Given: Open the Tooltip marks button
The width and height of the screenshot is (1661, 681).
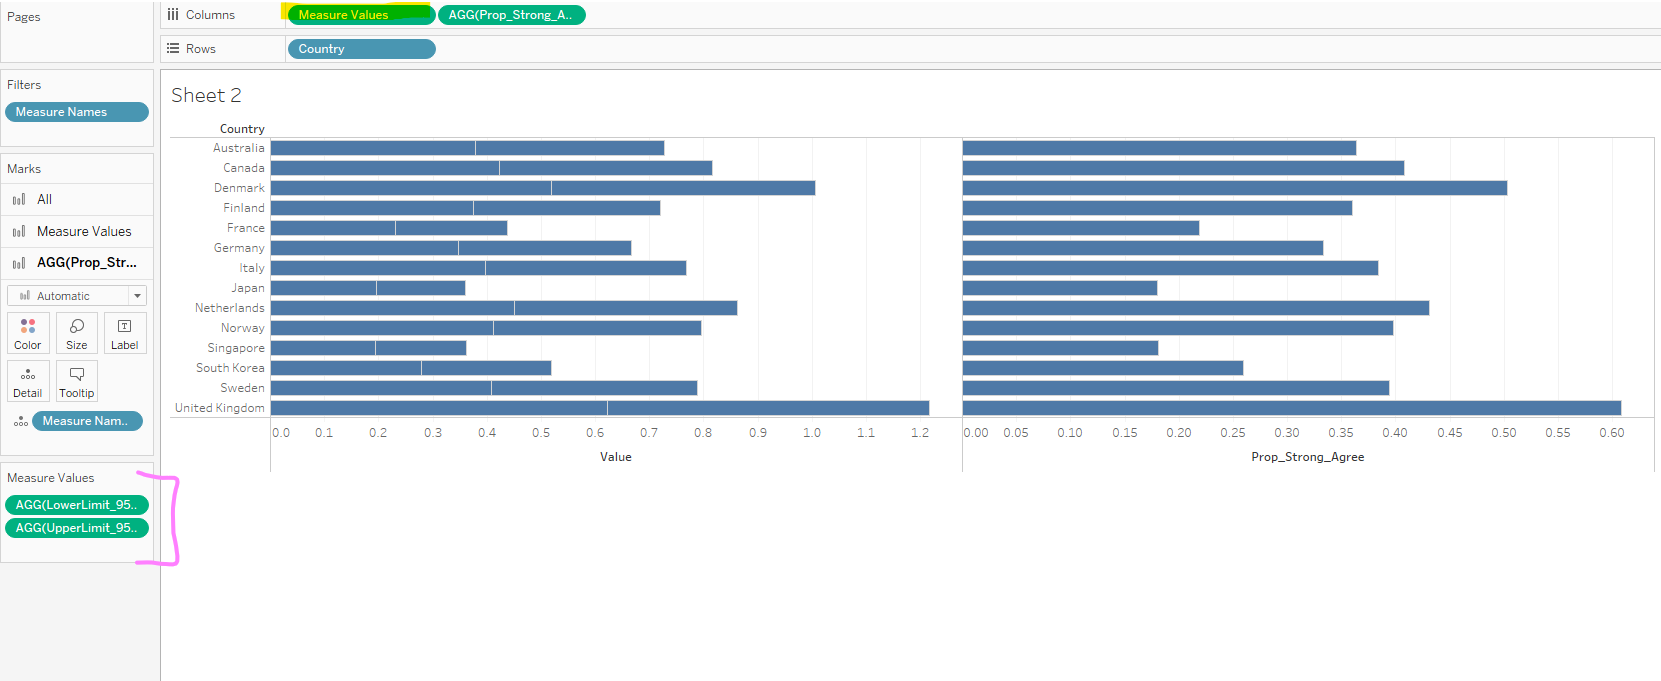Looking at the screenshot, I should [77, 381].
